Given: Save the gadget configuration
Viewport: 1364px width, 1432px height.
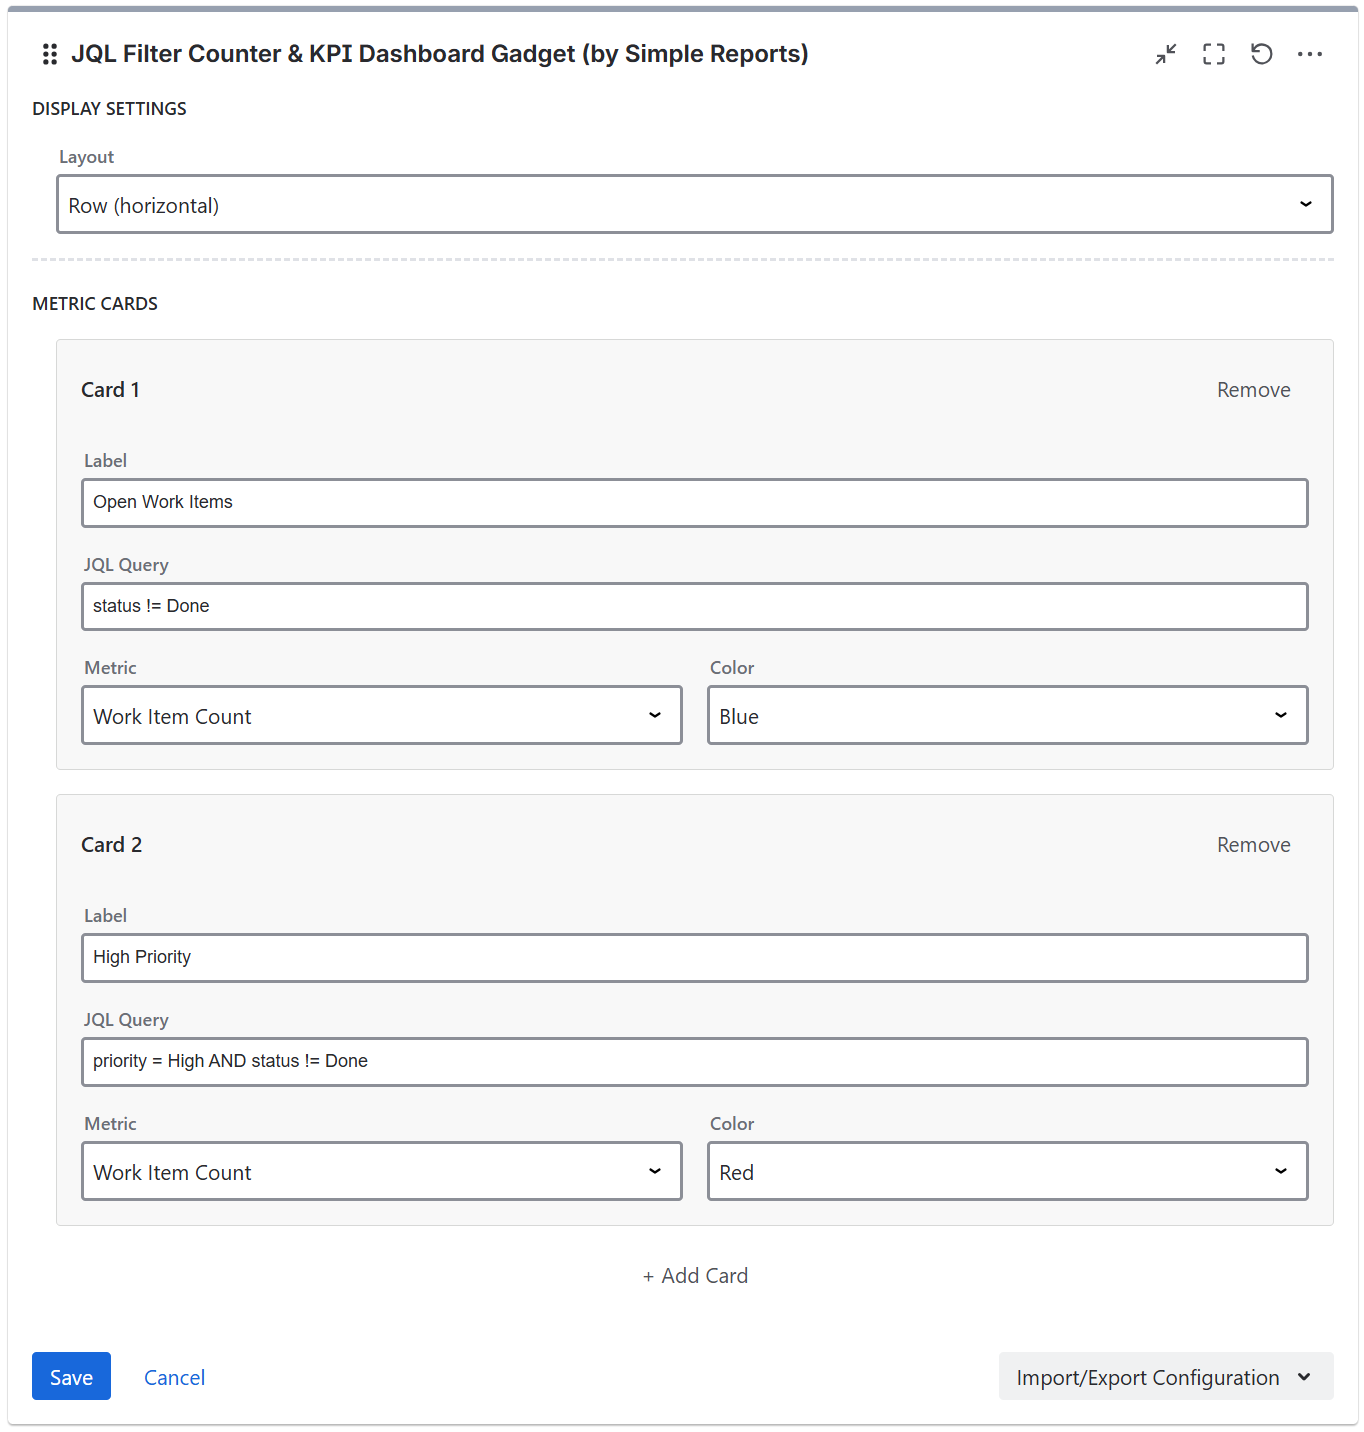Looking at the screenshot, I should click(71, 1377).
